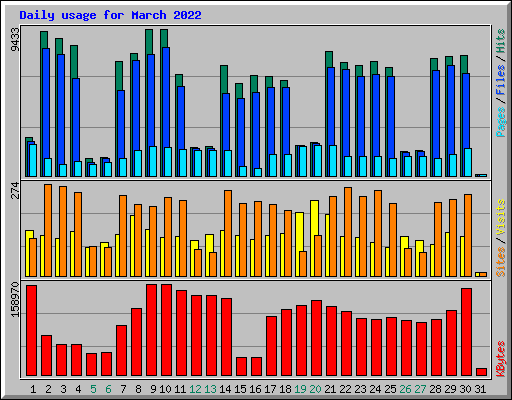Click day 3 on the x-axis
The width and height of the screenshot is (512, 400).
(x=63, y=389)
